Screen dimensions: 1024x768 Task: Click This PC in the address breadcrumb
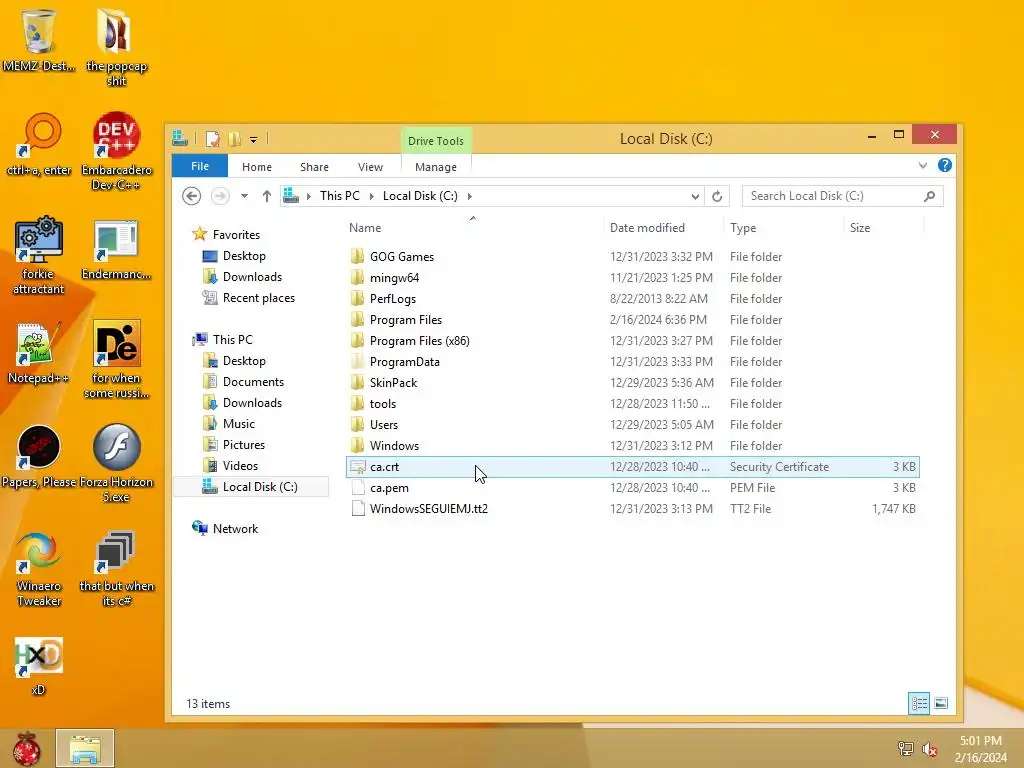[340, 196]
